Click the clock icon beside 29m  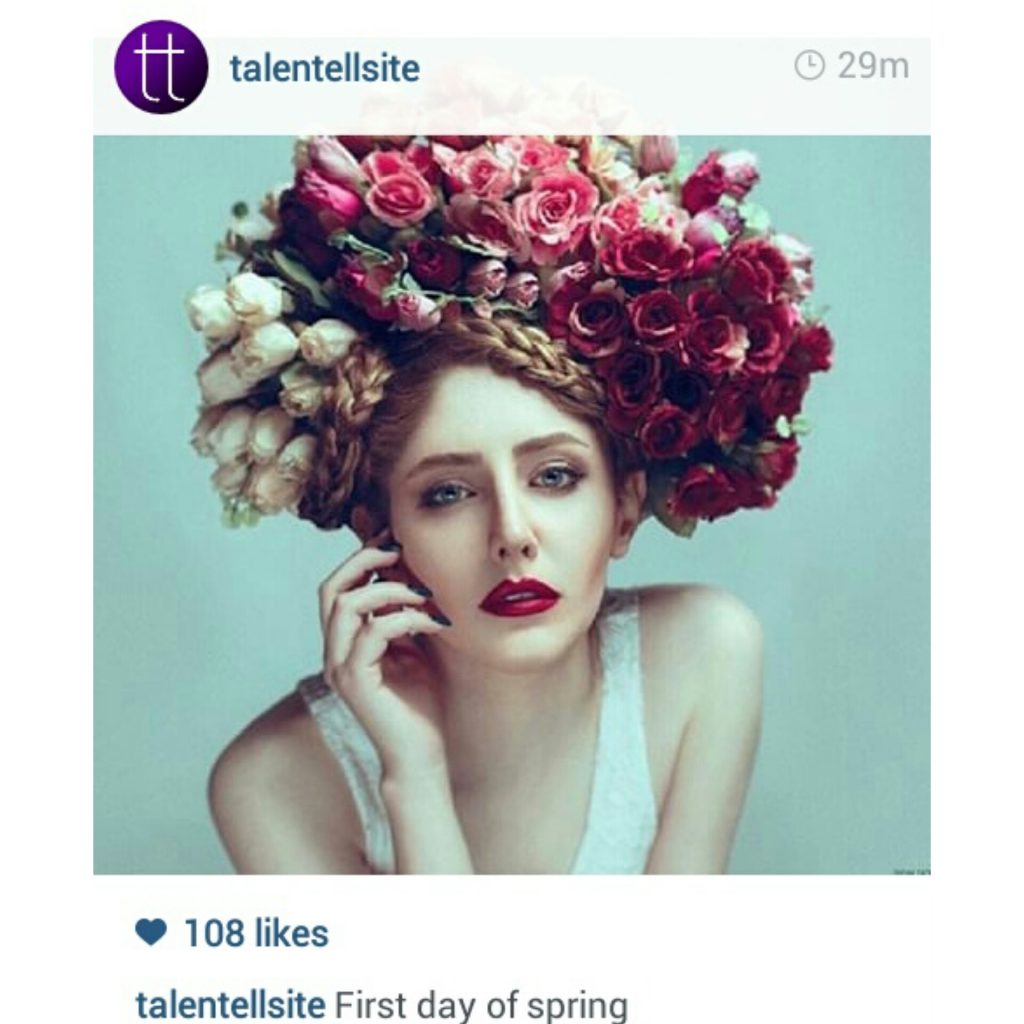coord(809,66)
